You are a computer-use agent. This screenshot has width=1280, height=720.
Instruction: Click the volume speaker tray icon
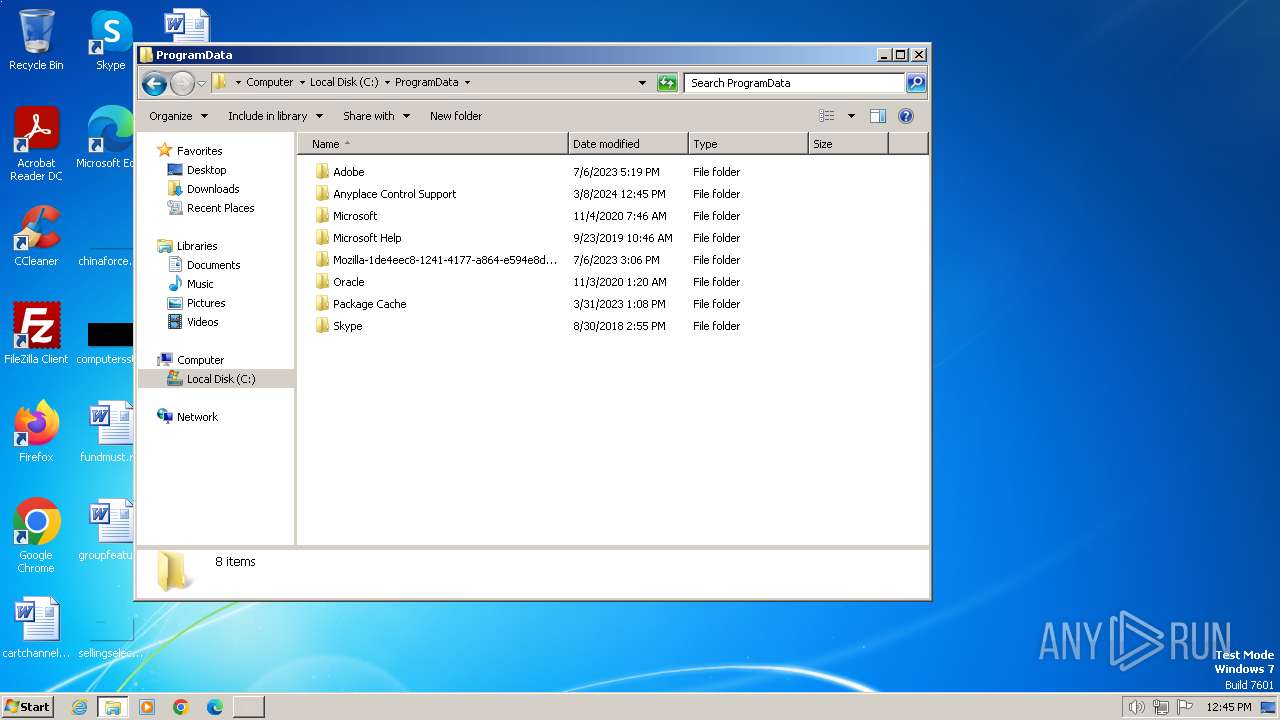(1136, 707)
